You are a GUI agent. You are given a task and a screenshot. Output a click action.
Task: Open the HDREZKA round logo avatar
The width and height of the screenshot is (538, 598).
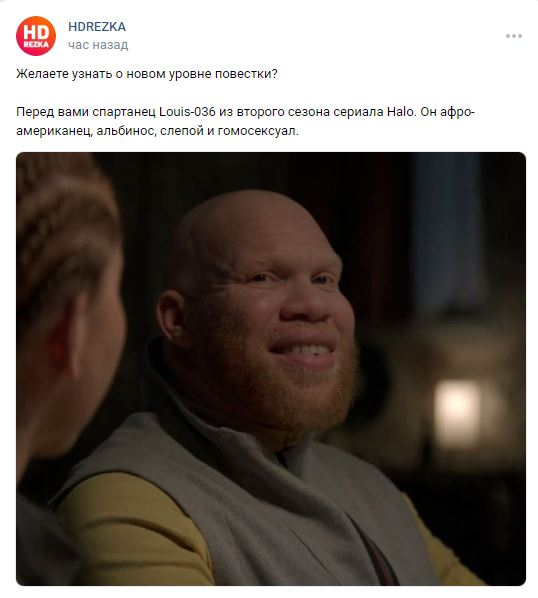pos(36,36)
